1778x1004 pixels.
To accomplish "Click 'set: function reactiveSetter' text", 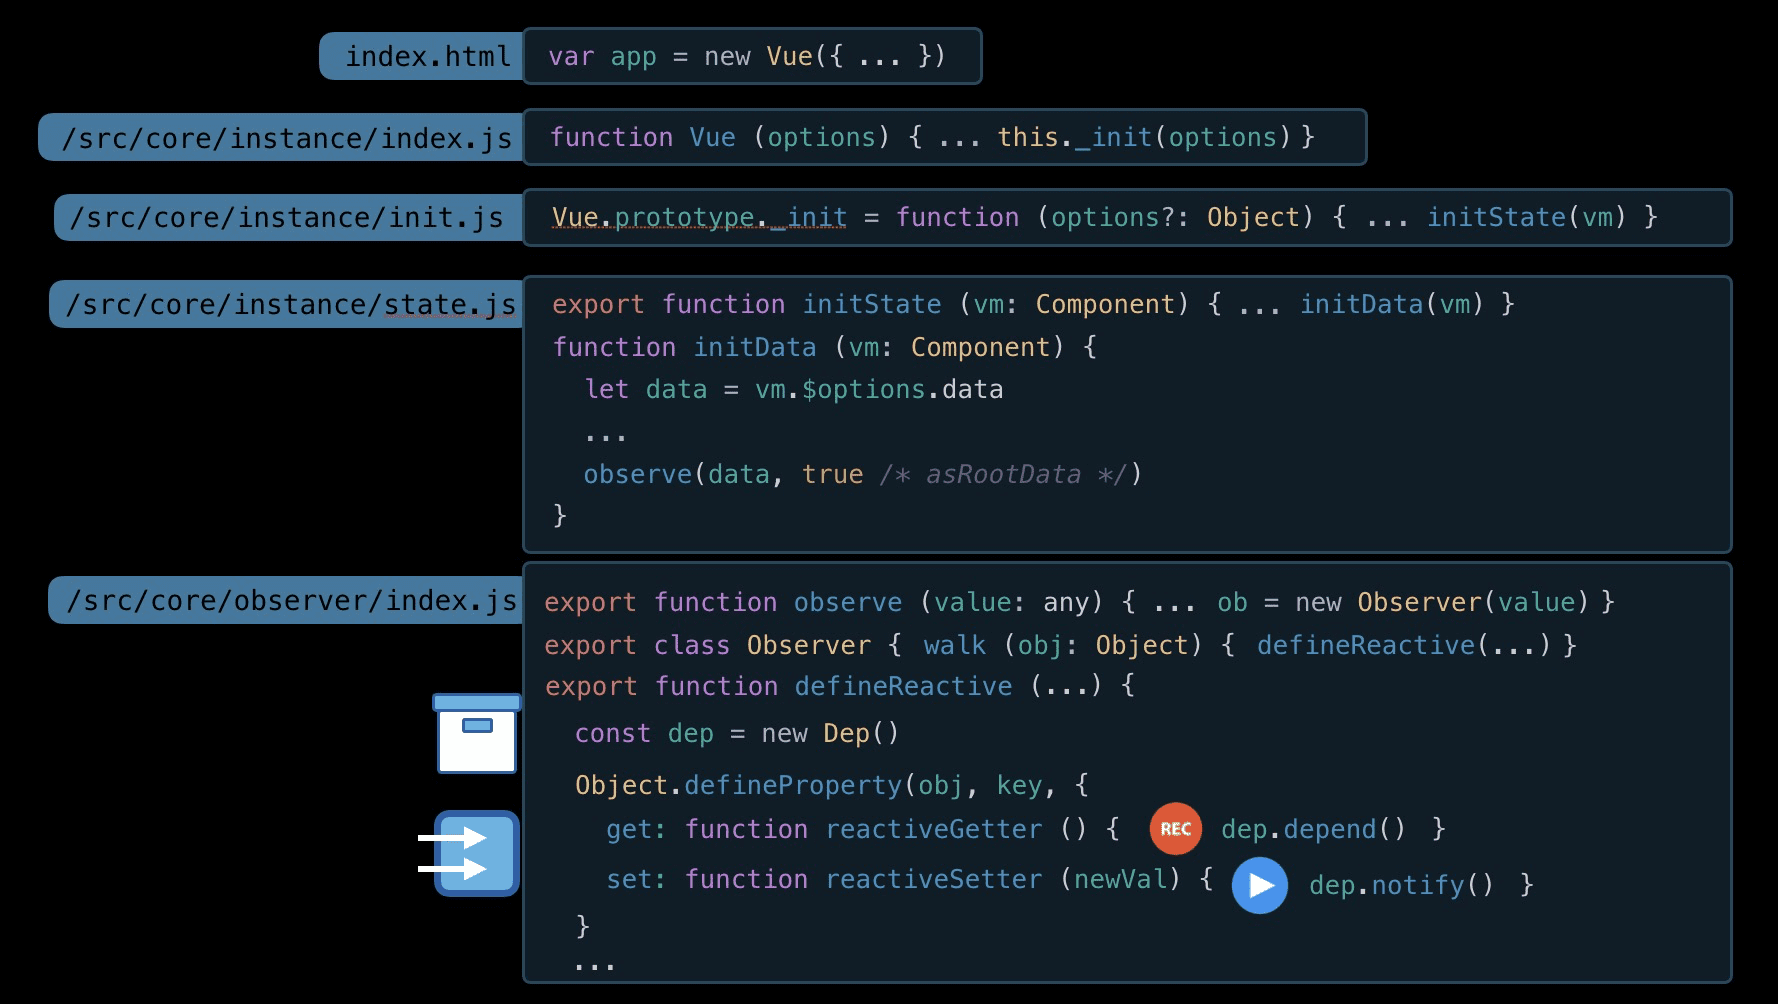I will tap(824, 879).
